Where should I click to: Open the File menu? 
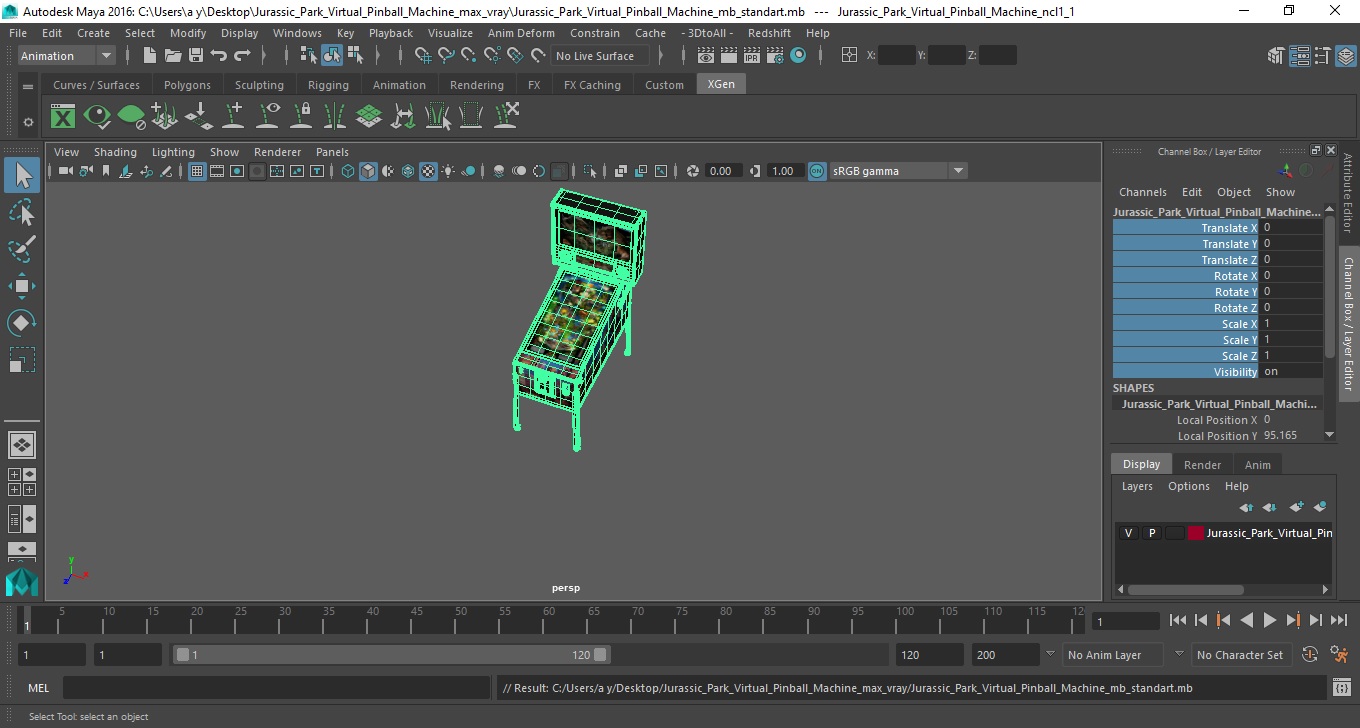click(x=18, y=33)
